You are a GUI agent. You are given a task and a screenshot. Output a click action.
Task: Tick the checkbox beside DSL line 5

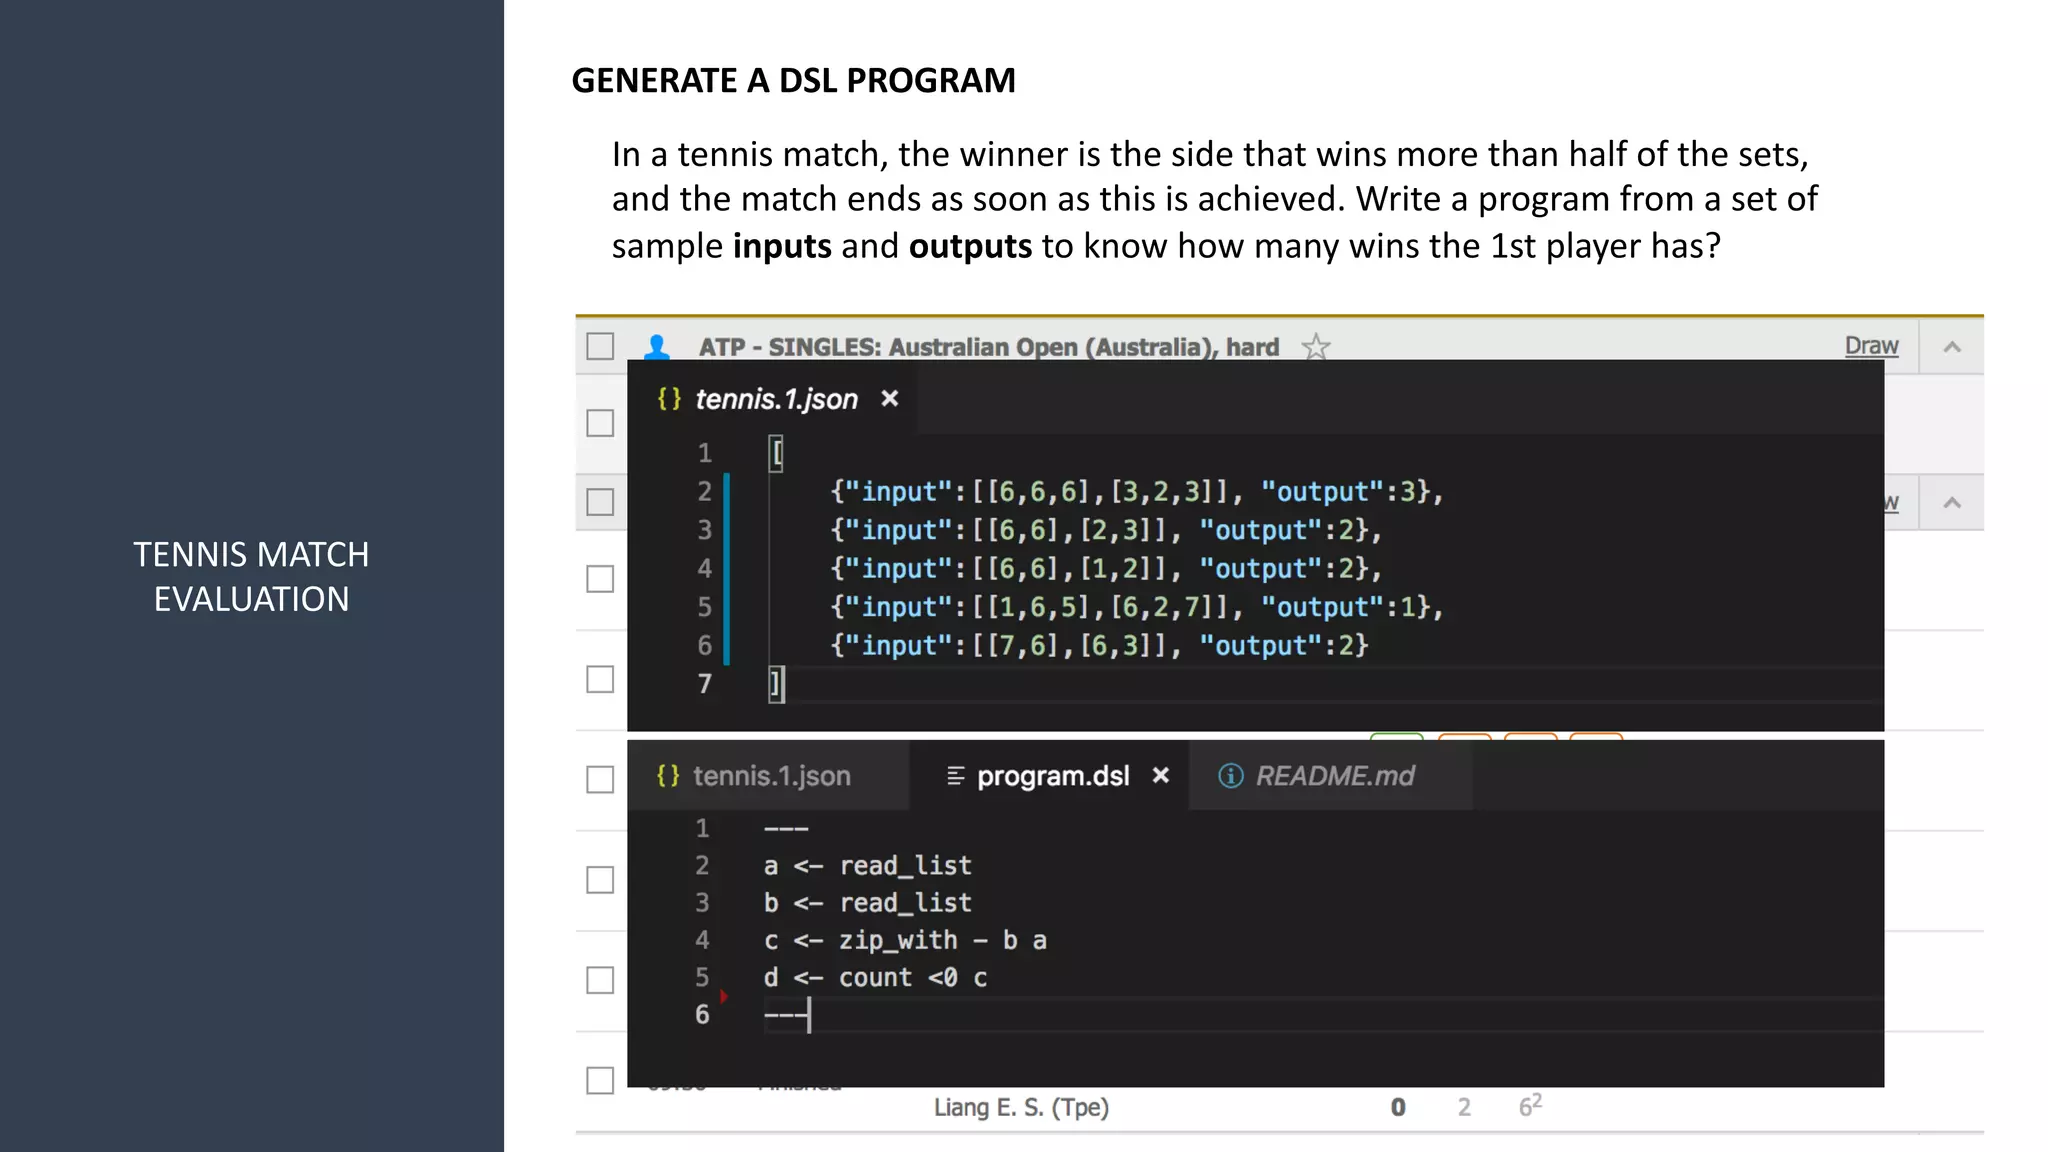(x=600, y=980)
